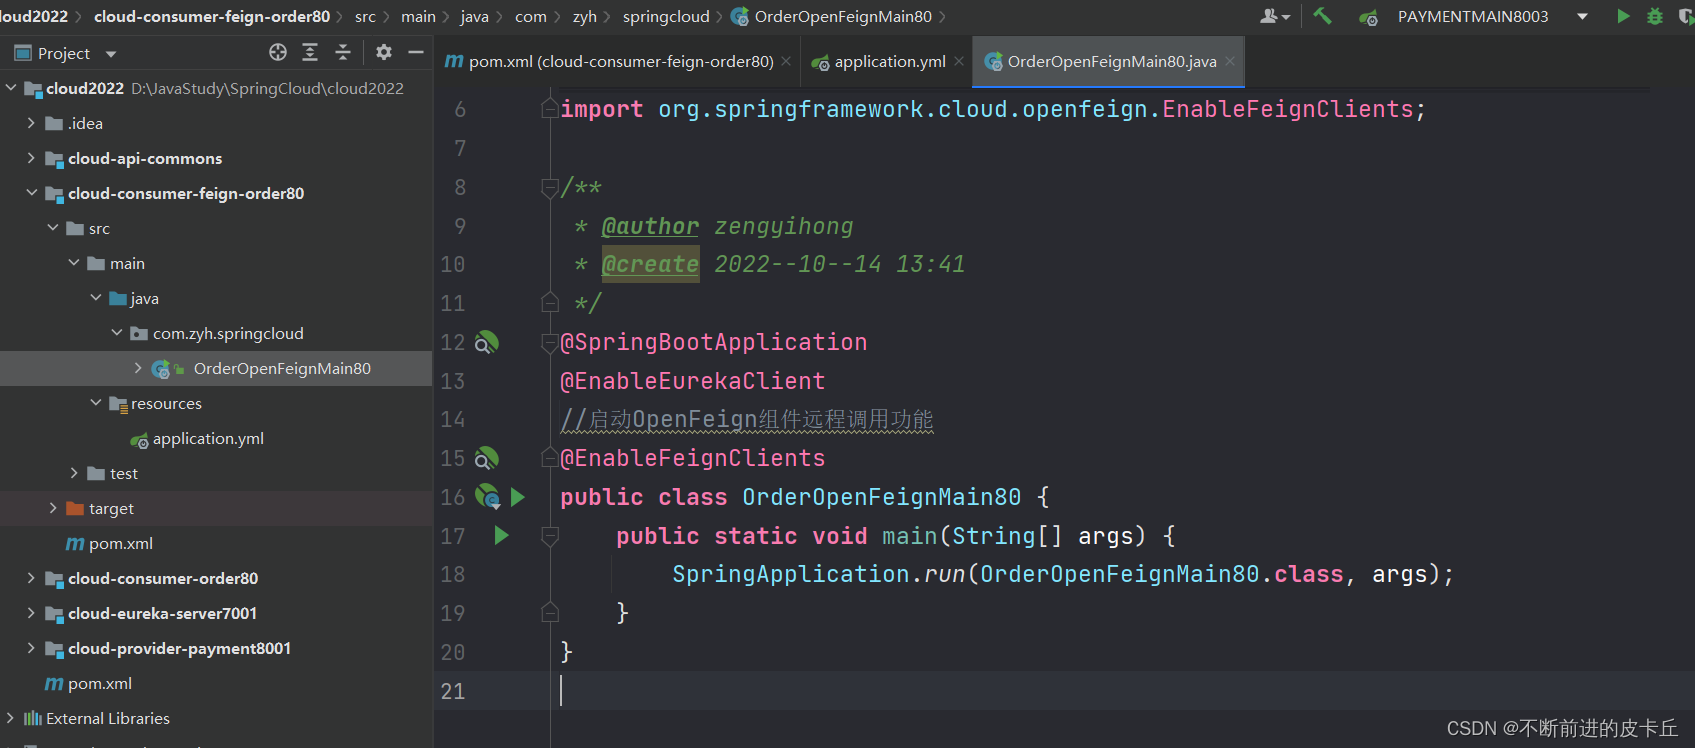Open the user account icon menu
Screen dimensions: 1695x748
click(1274, 16)
